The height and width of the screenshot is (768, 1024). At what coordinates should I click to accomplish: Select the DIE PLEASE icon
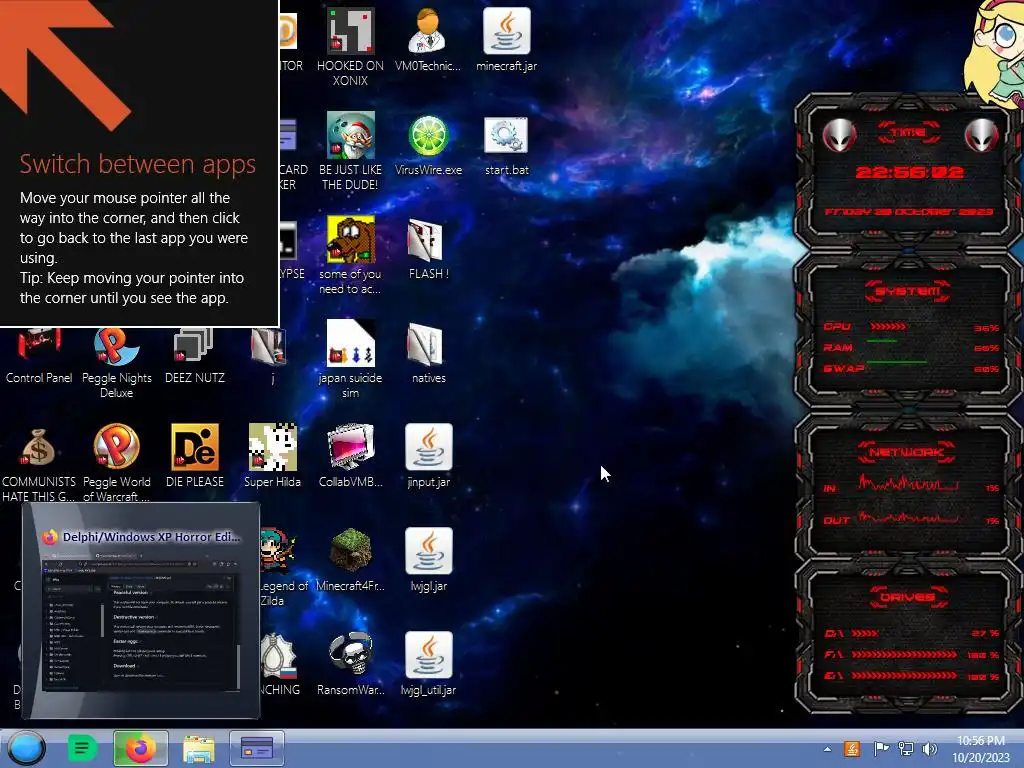195,447
